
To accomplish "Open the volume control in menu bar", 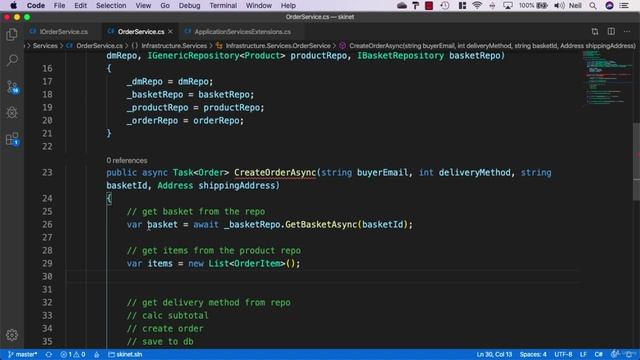I will (559, 5).
